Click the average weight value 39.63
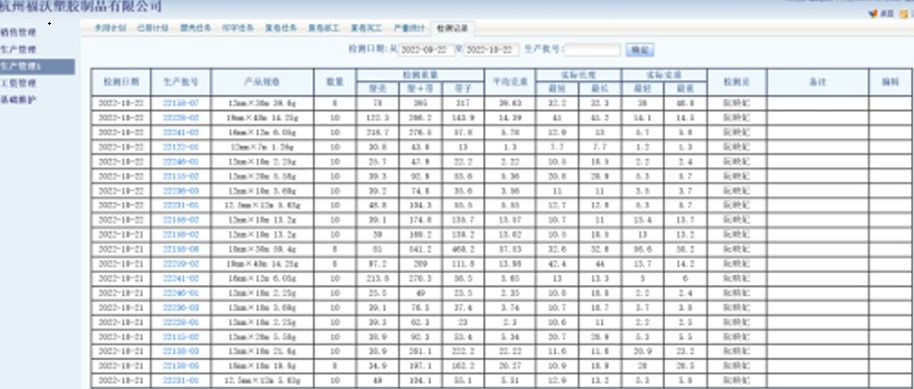This screenshot has height=389, width=914. (510, 103)
